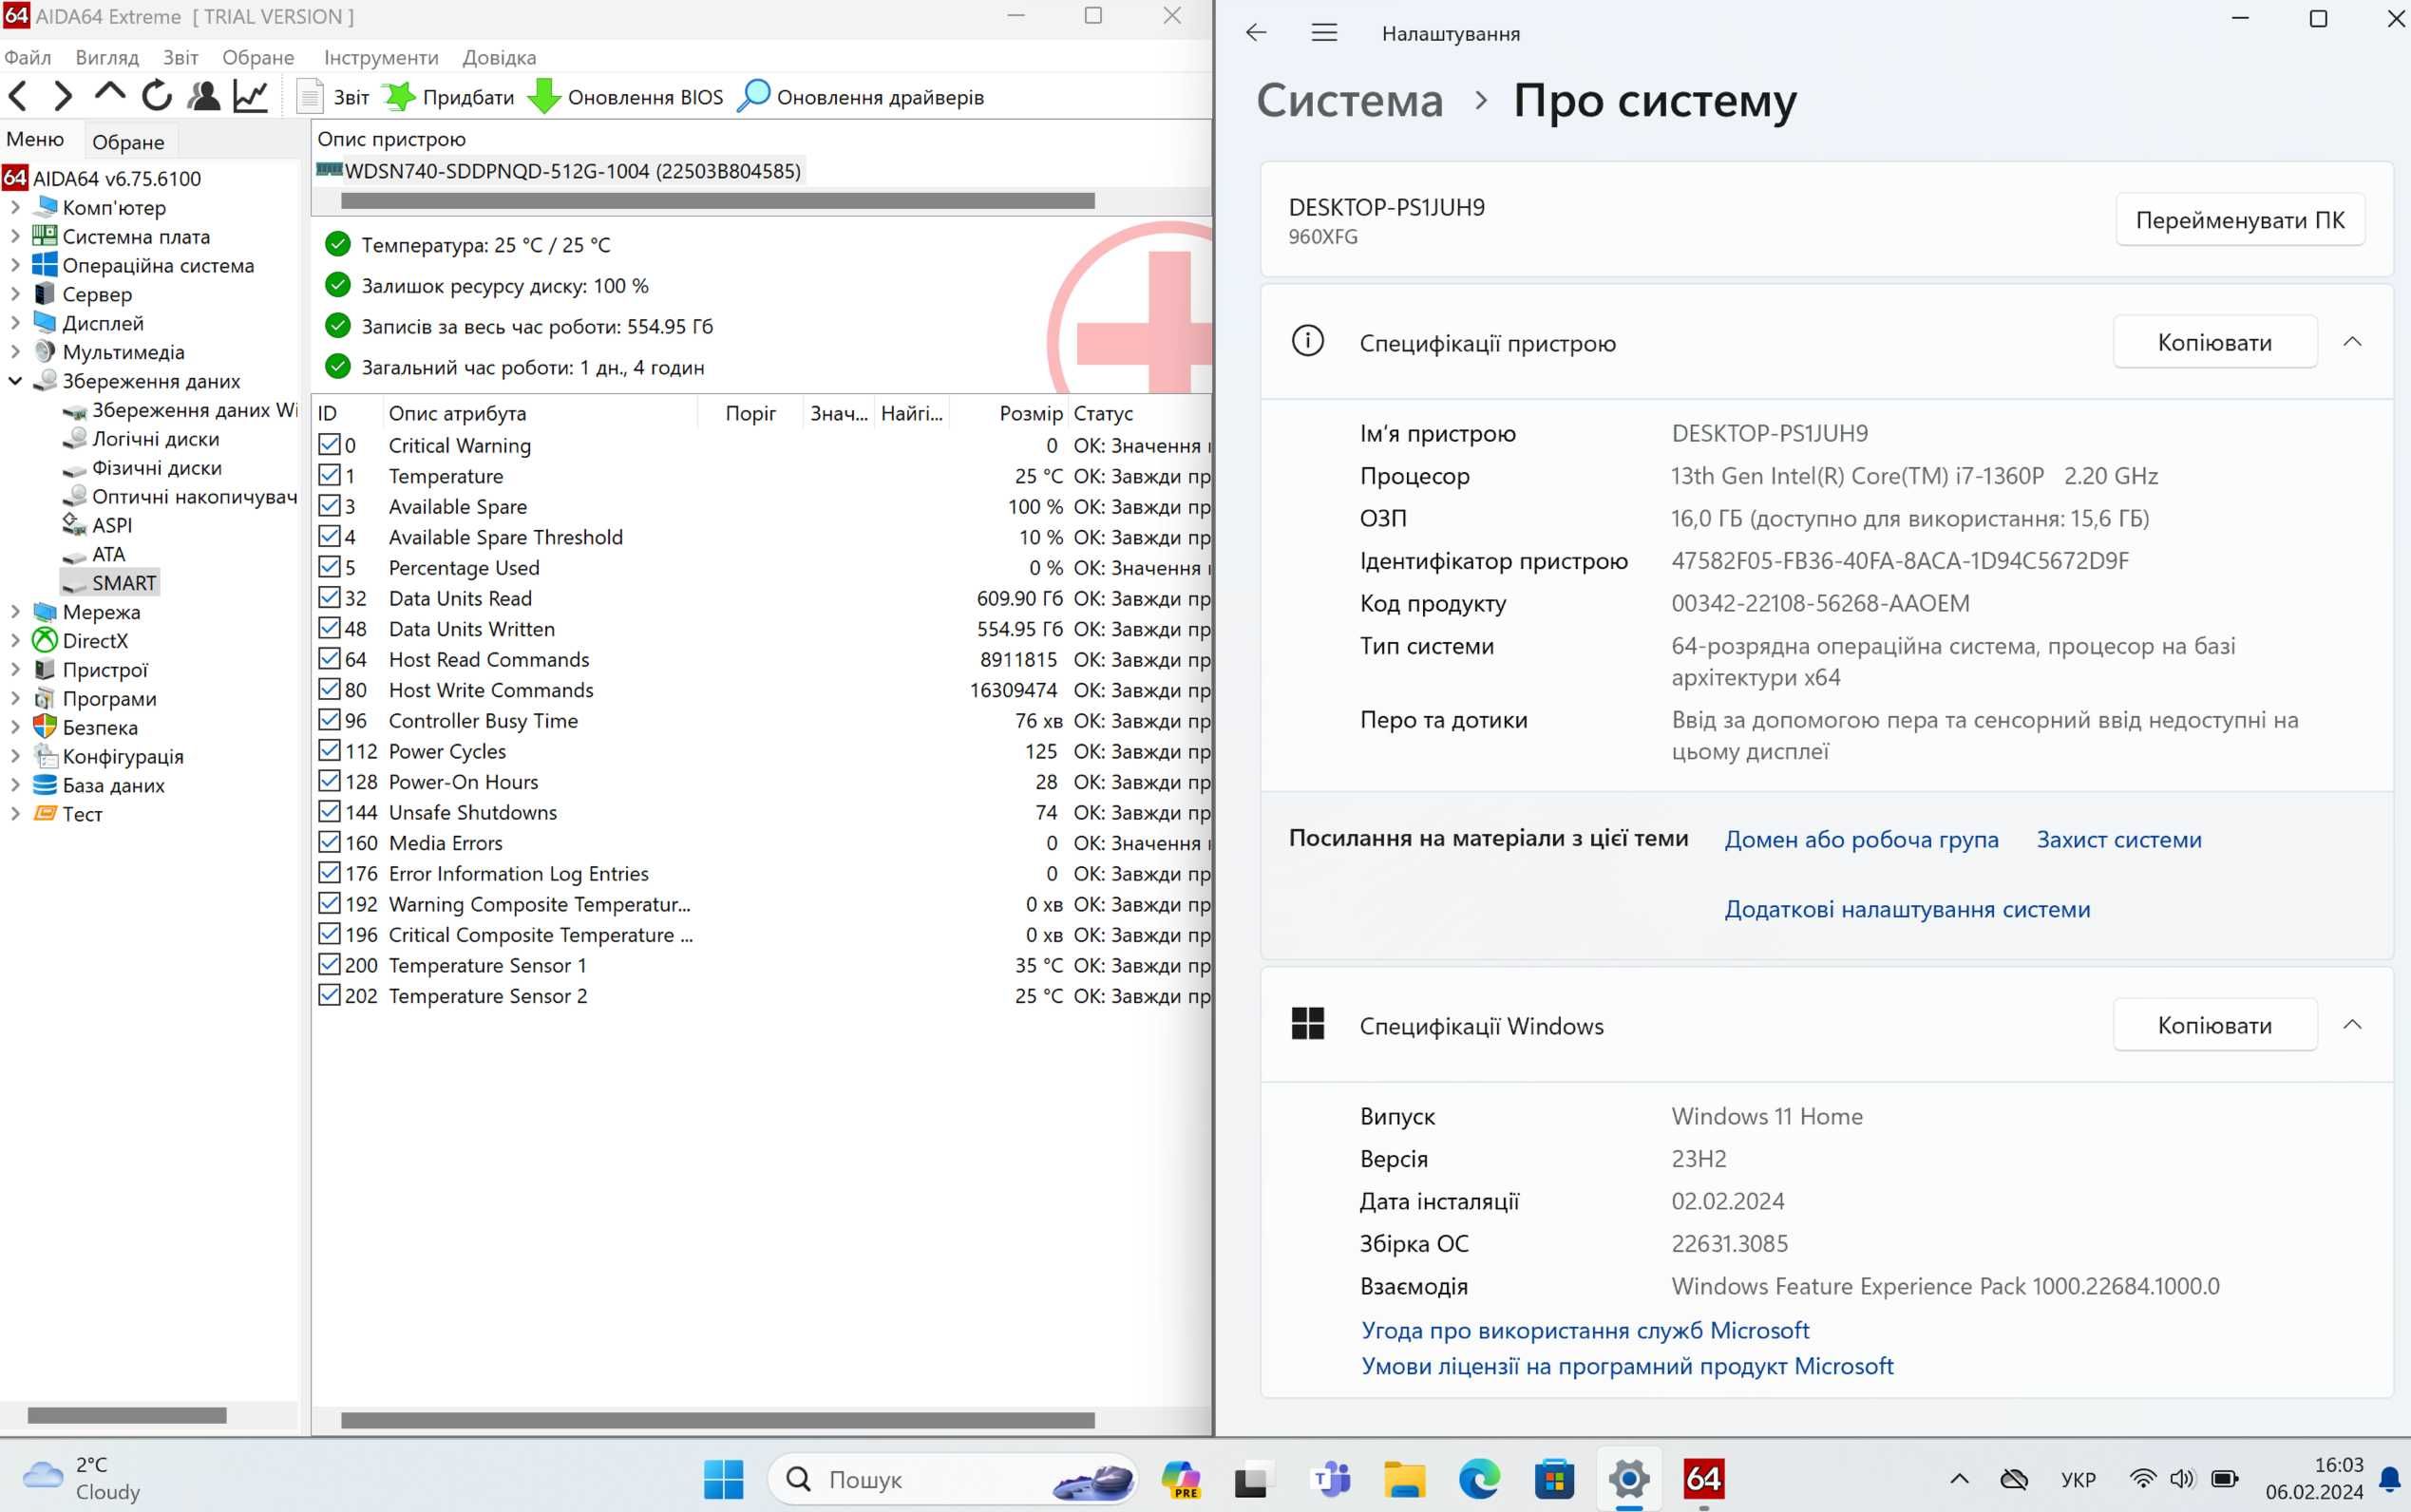Collapse Специфікації пристрою section chevron
Image resolution: width=2411 pixels, height=1512 pixels.
(2352, 342)
